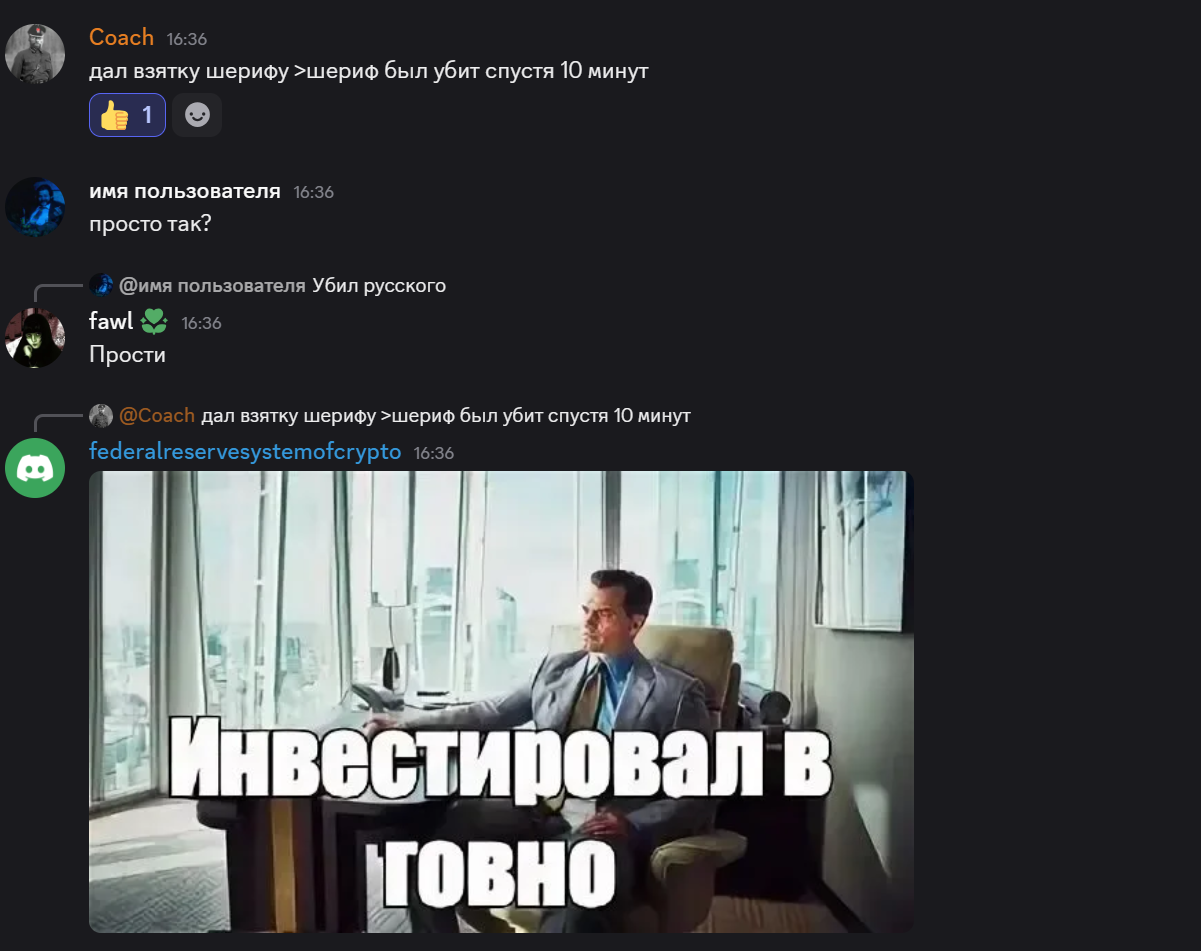The height and width of the screenshot is (951, 1201).
Task: Click Coach's profile avatar
Action: coord(35,54)
